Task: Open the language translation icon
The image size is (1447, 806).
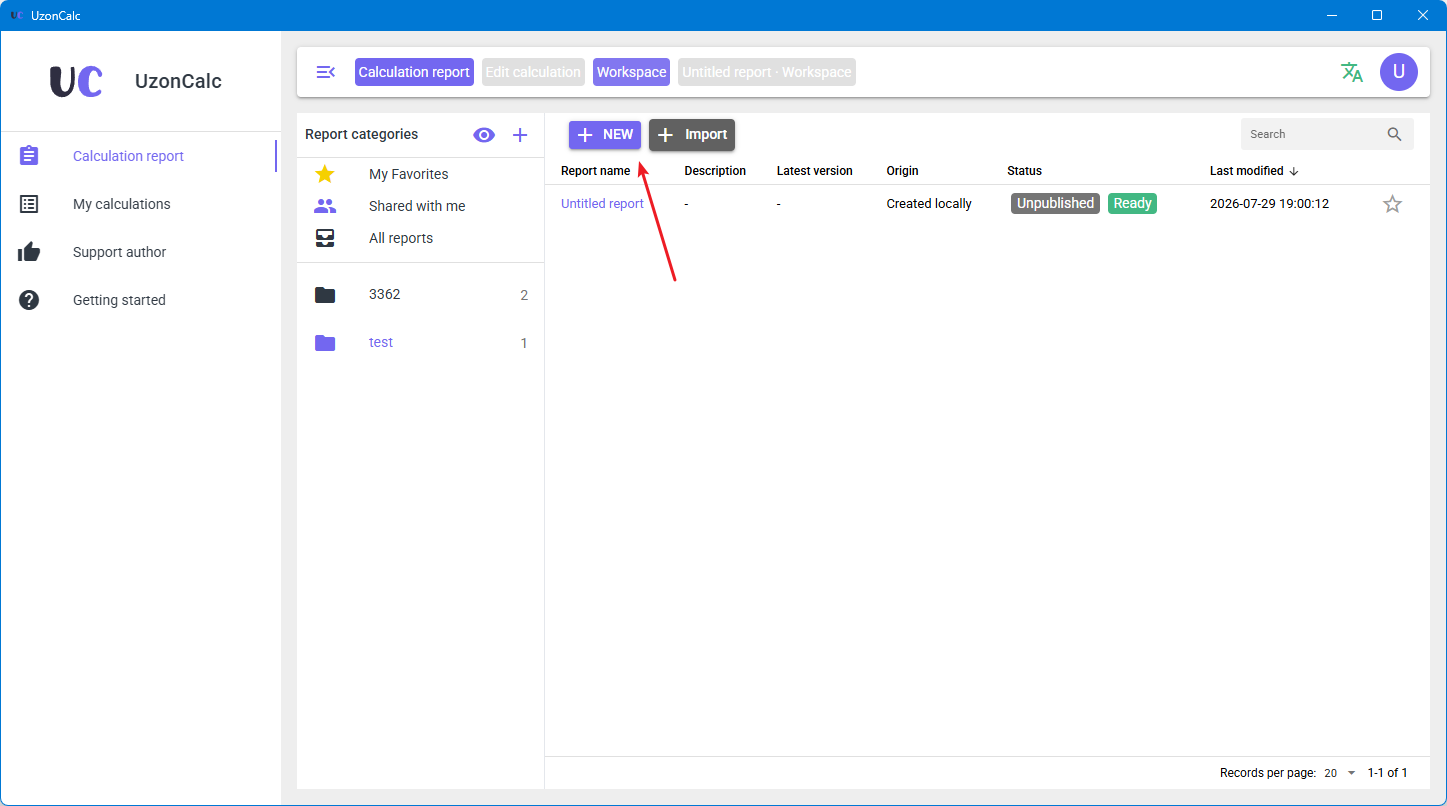Action: click(x=1352, y=72)
